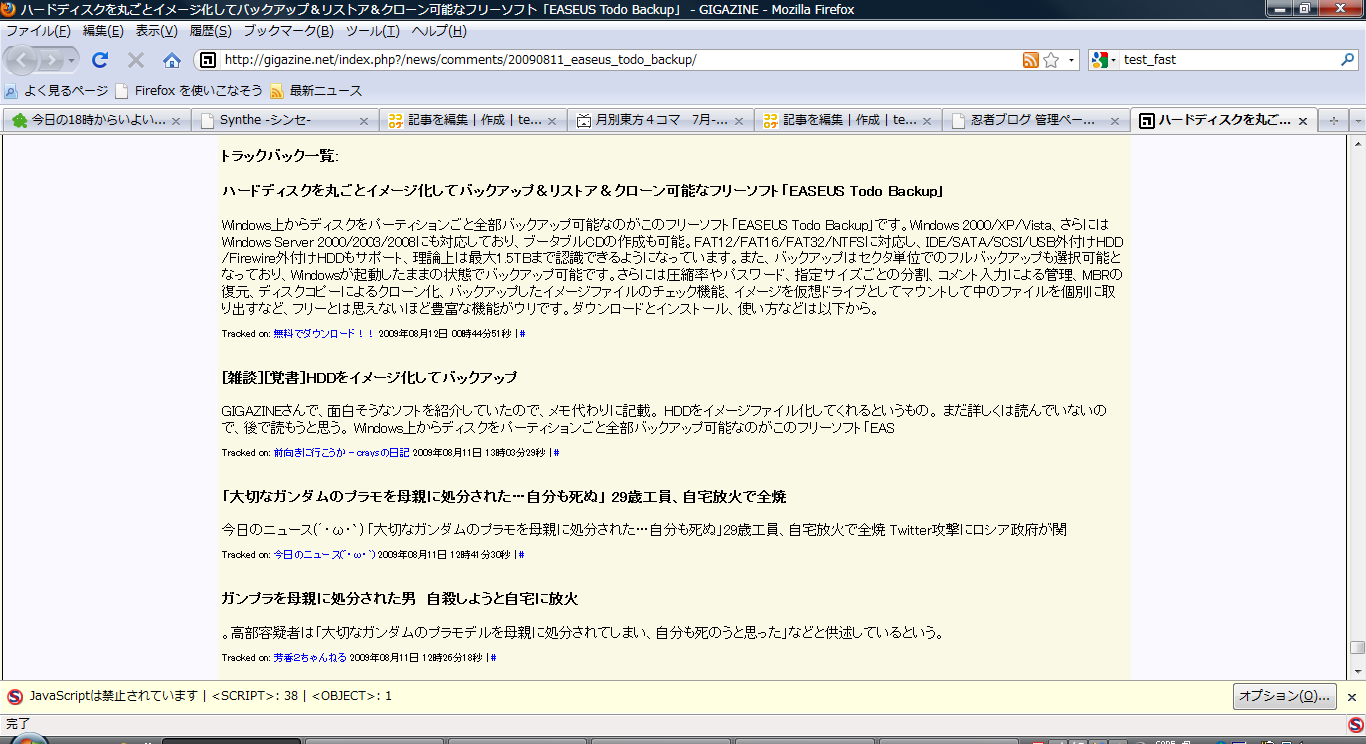Go back with the Firefox back arrow
Viewport: 1366px width, 744px height.
tap(23, 60)
